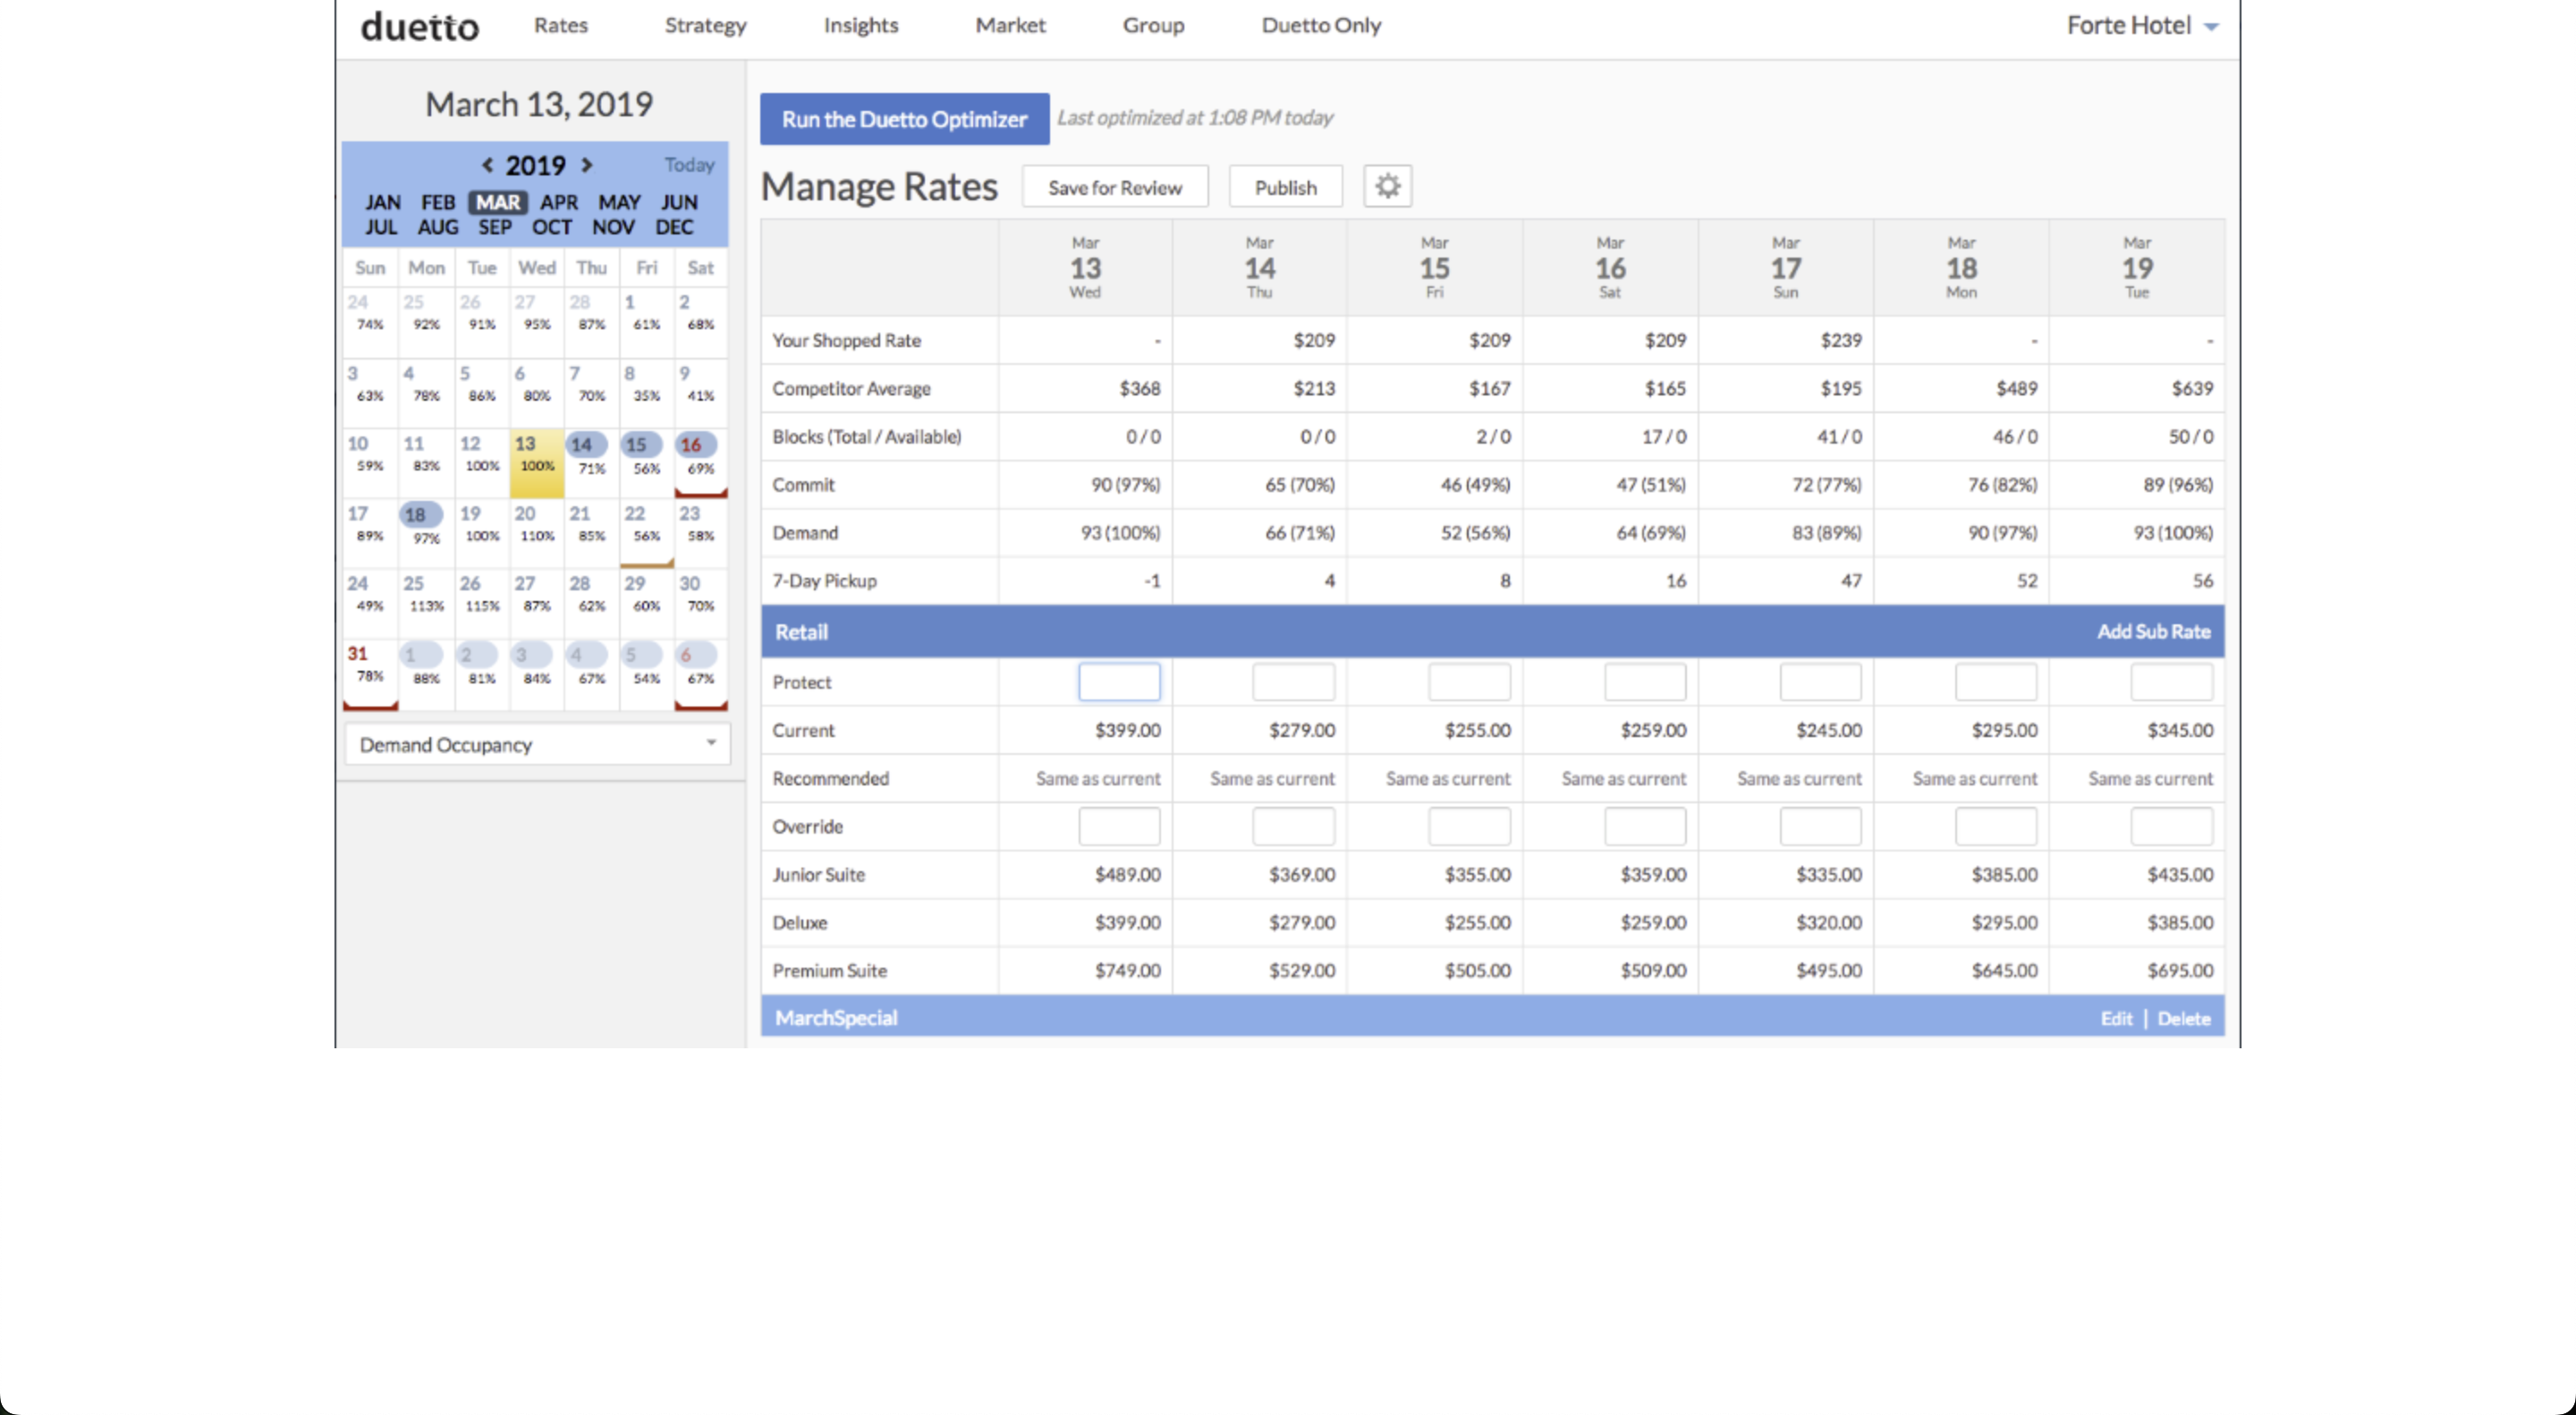
Task: Select APR in the month picker
Action: pos(559,202)
